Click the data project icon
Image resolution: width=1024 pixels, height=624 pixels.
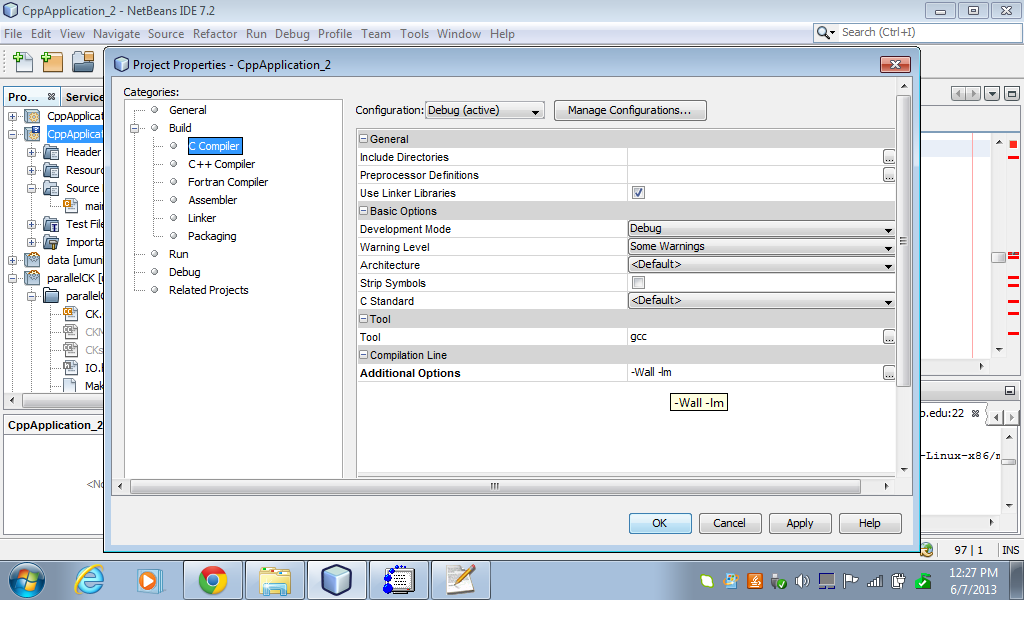click(x=32, y=260)
